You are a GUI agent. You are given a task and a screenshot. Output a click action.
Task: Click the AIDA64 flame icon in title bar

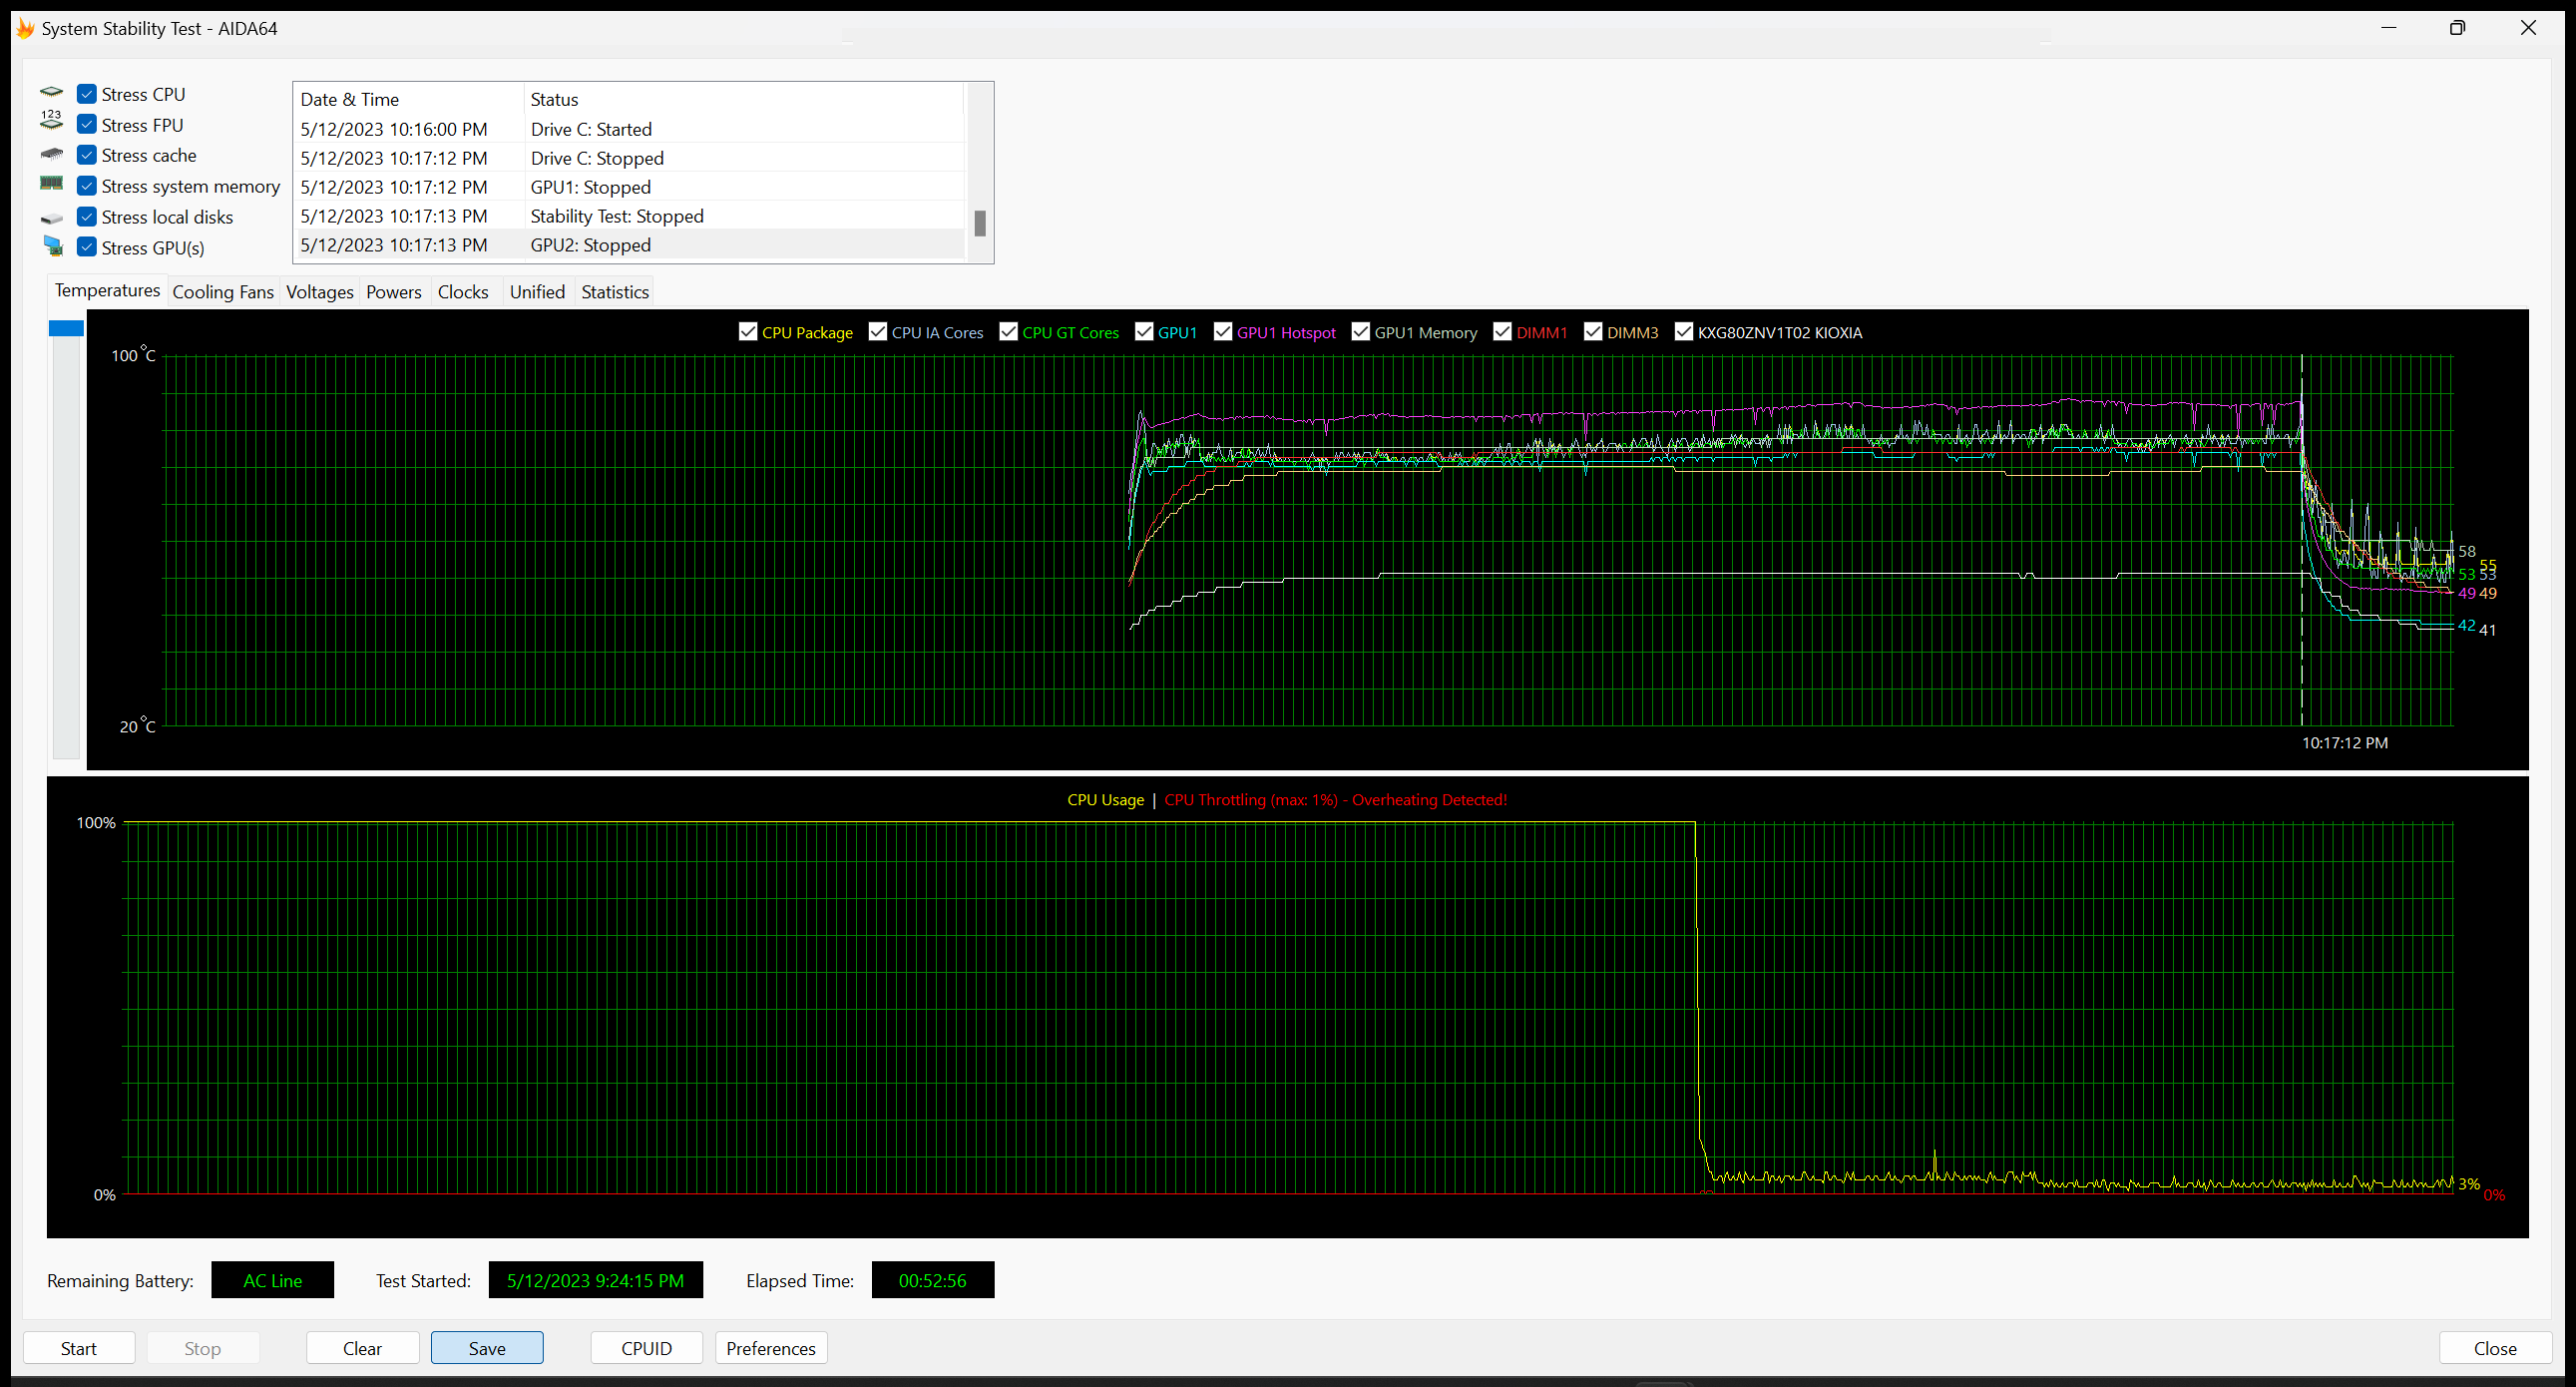25,28
